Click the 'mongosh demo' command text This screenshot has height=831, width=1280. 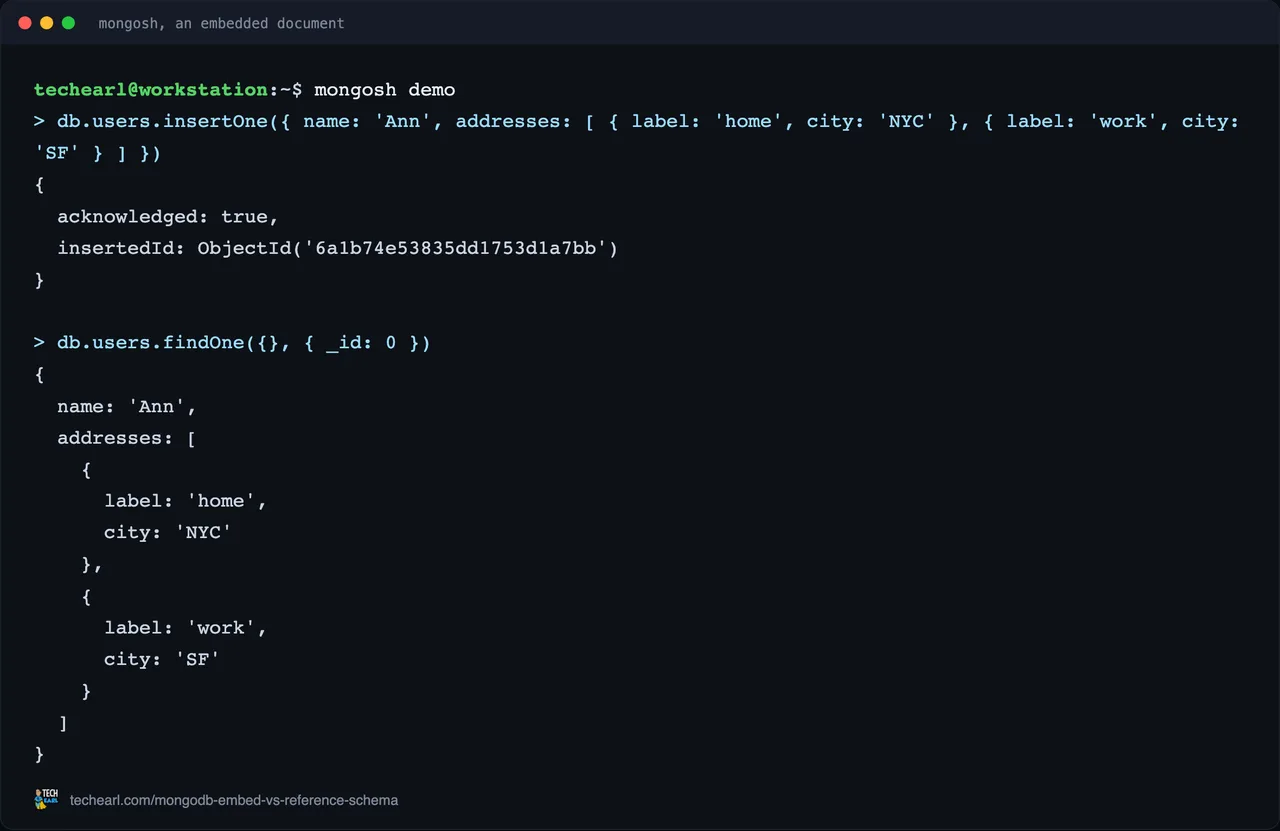click(385, 90)
